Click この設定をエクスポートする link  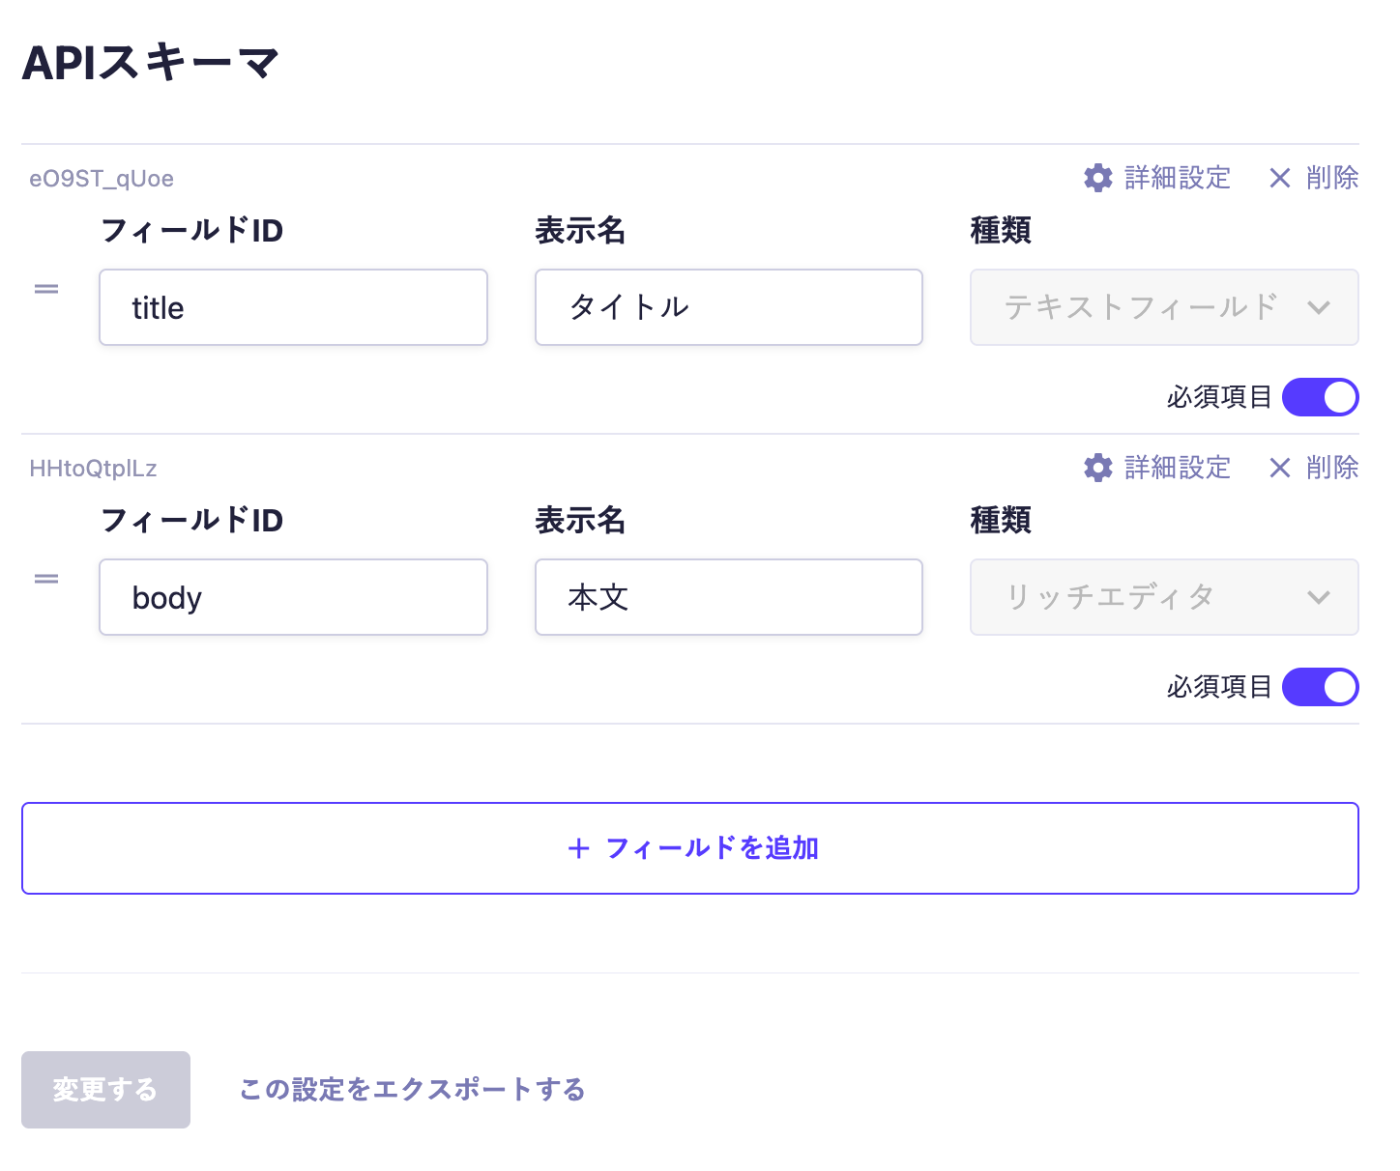411,1090
